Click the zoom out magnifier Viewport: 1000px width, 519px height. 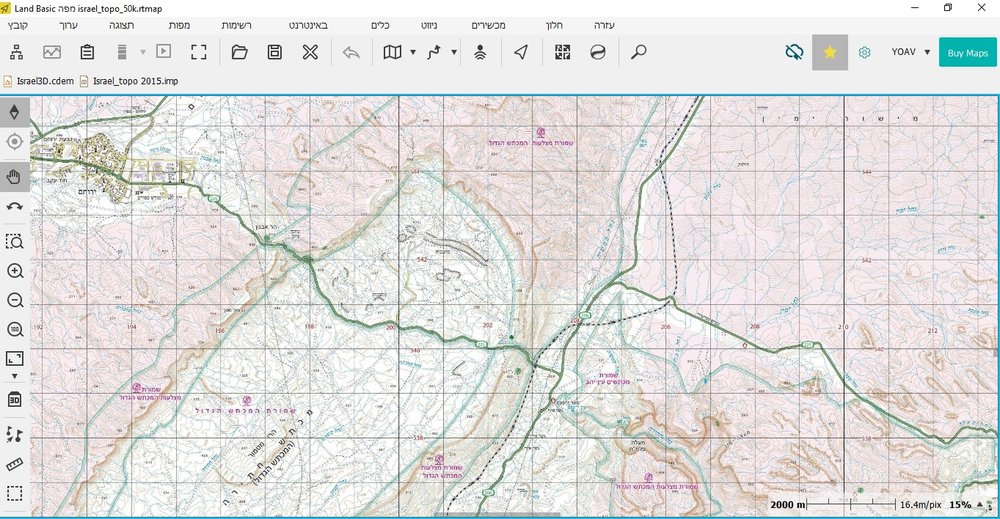(15, 300)
